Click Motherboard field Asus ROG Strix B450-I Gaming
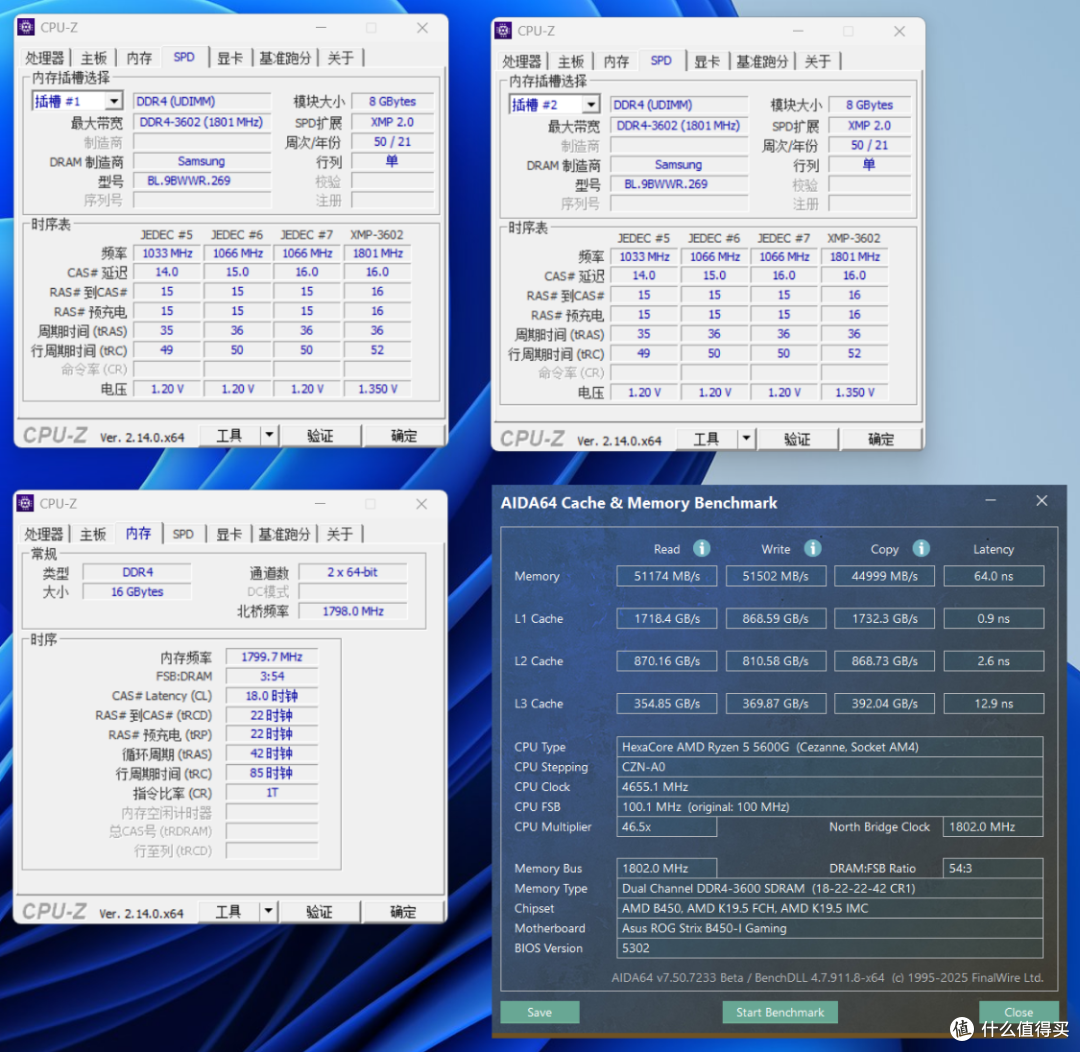Image resolution: width=1080 pixels, height=1052 pixels. pos(829,928)
